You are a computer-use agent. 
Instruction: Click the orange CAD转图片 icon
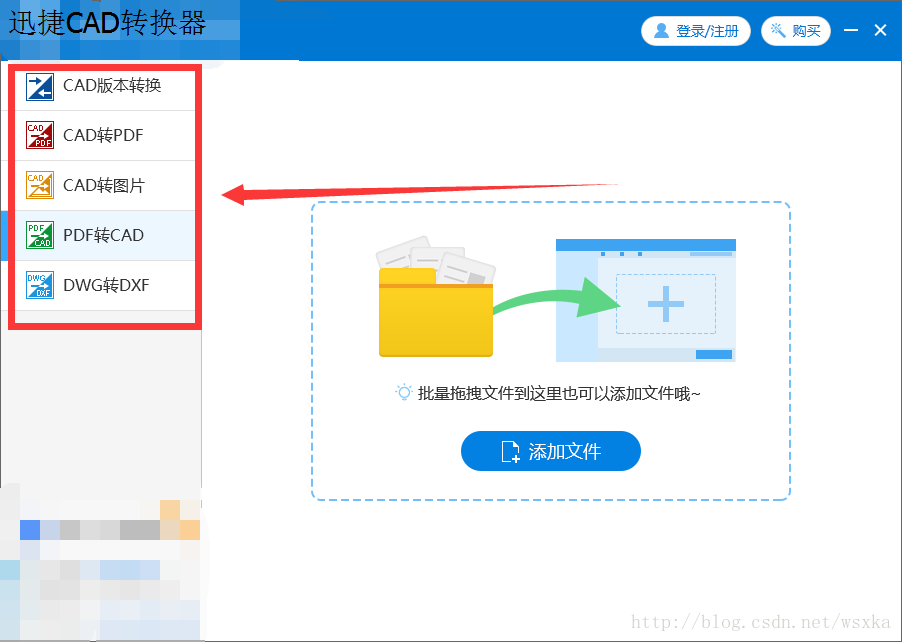40,185
